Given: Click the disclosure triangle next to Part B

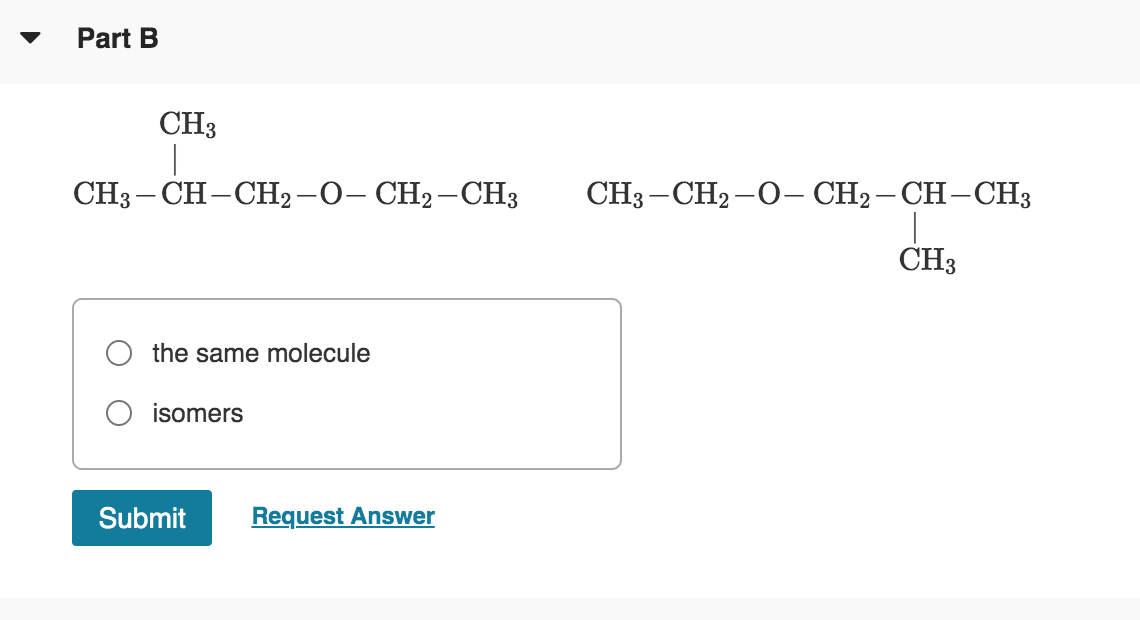Looking at the screenshot, I should coord(31,38).
